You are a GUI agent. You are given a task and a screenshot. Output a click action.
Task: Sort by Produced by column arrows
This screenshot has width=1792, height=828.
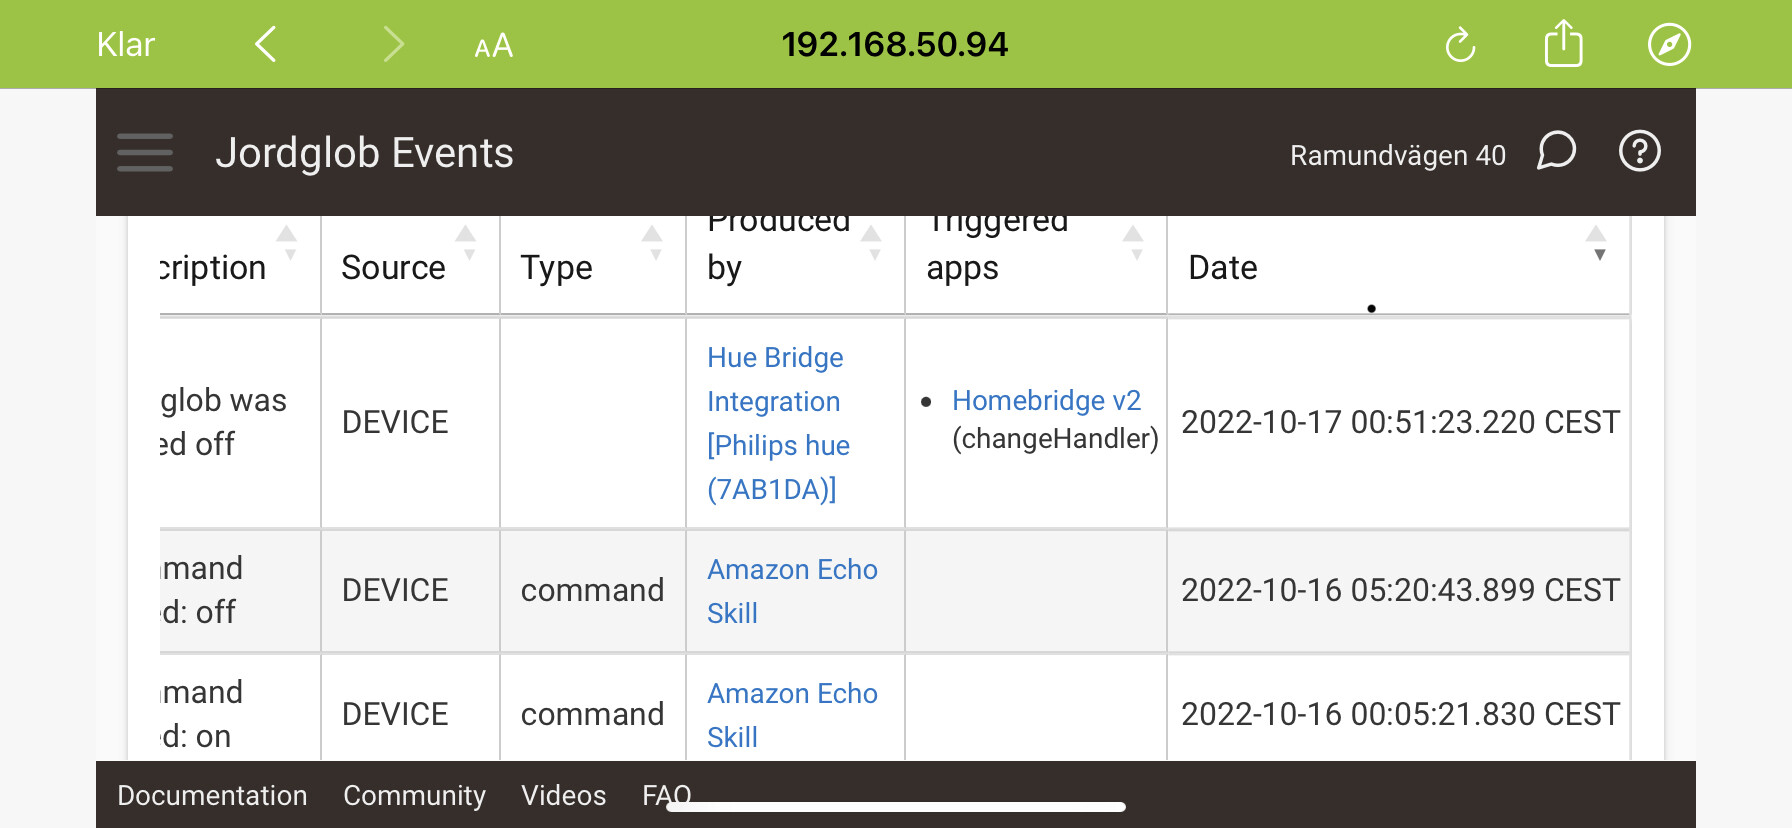872,243
